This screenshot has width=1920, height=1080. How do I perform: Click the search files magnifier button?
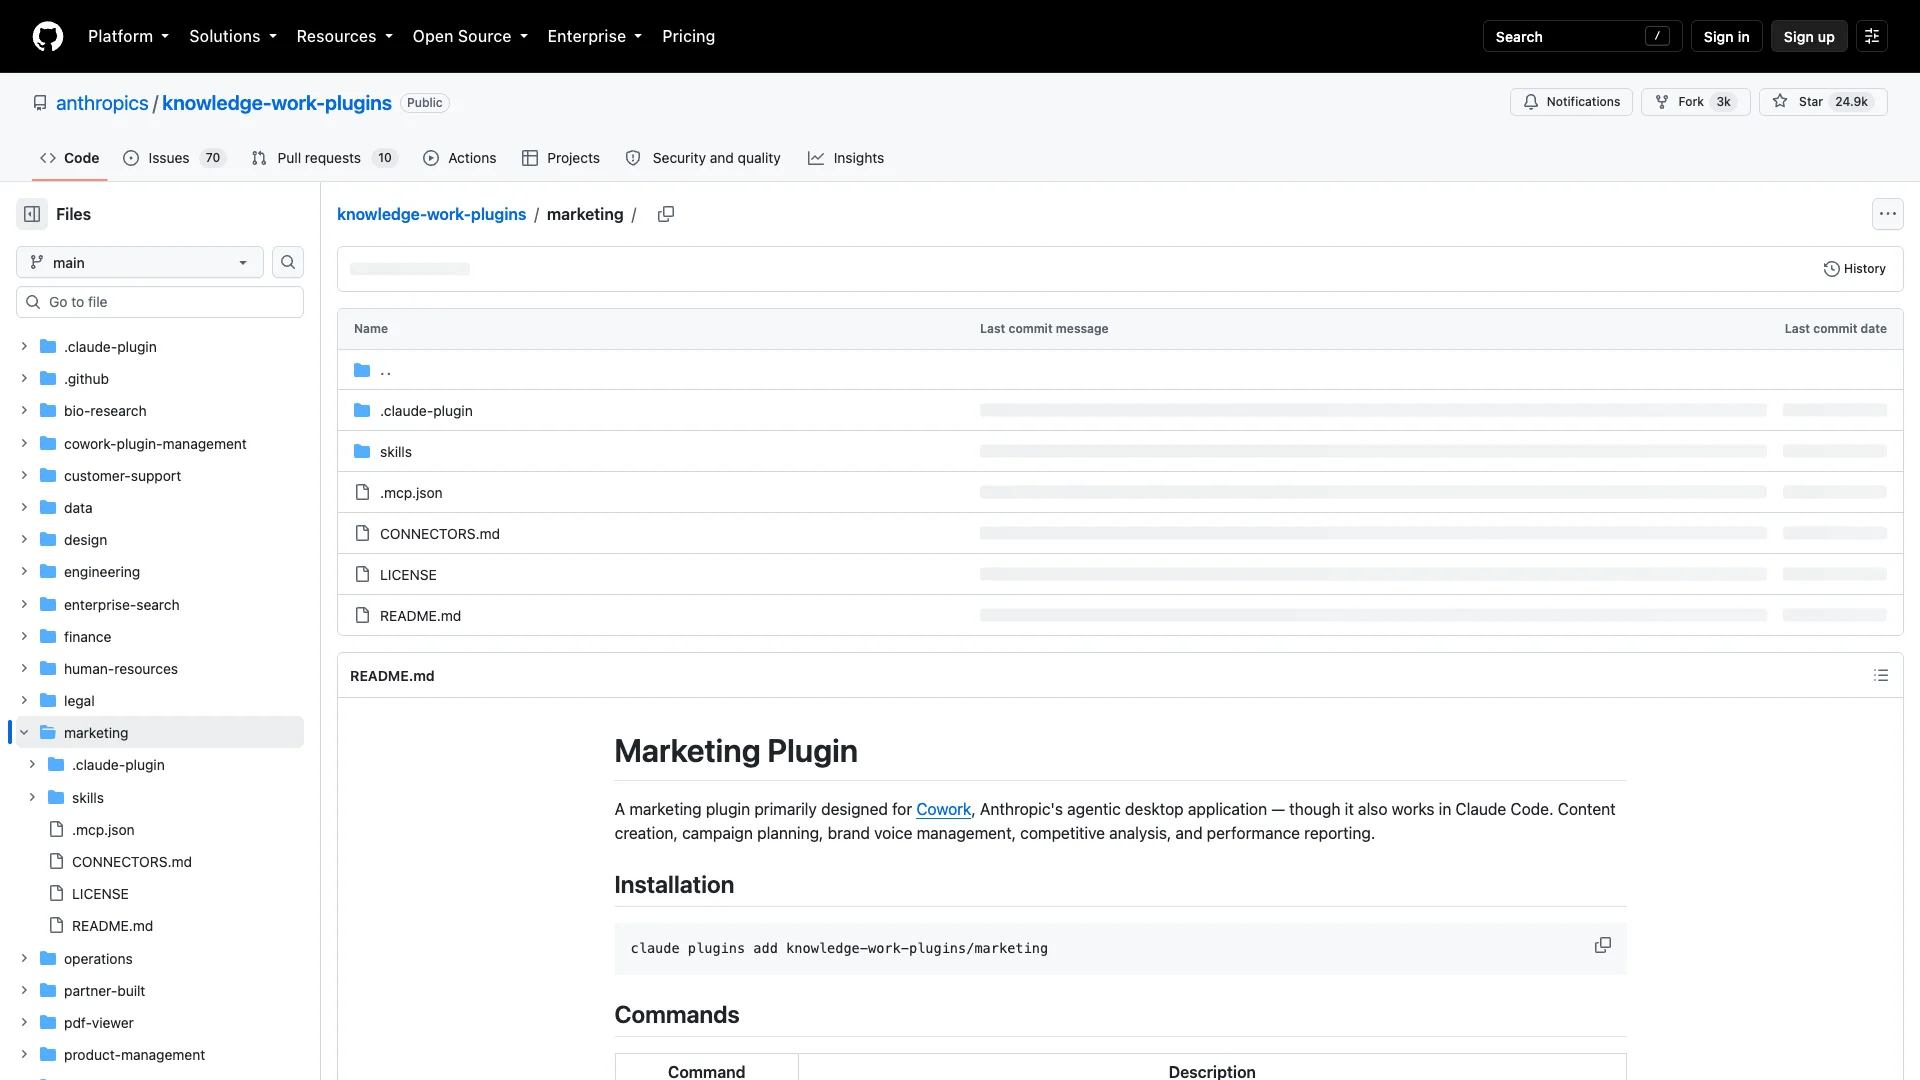pos(288,262)
